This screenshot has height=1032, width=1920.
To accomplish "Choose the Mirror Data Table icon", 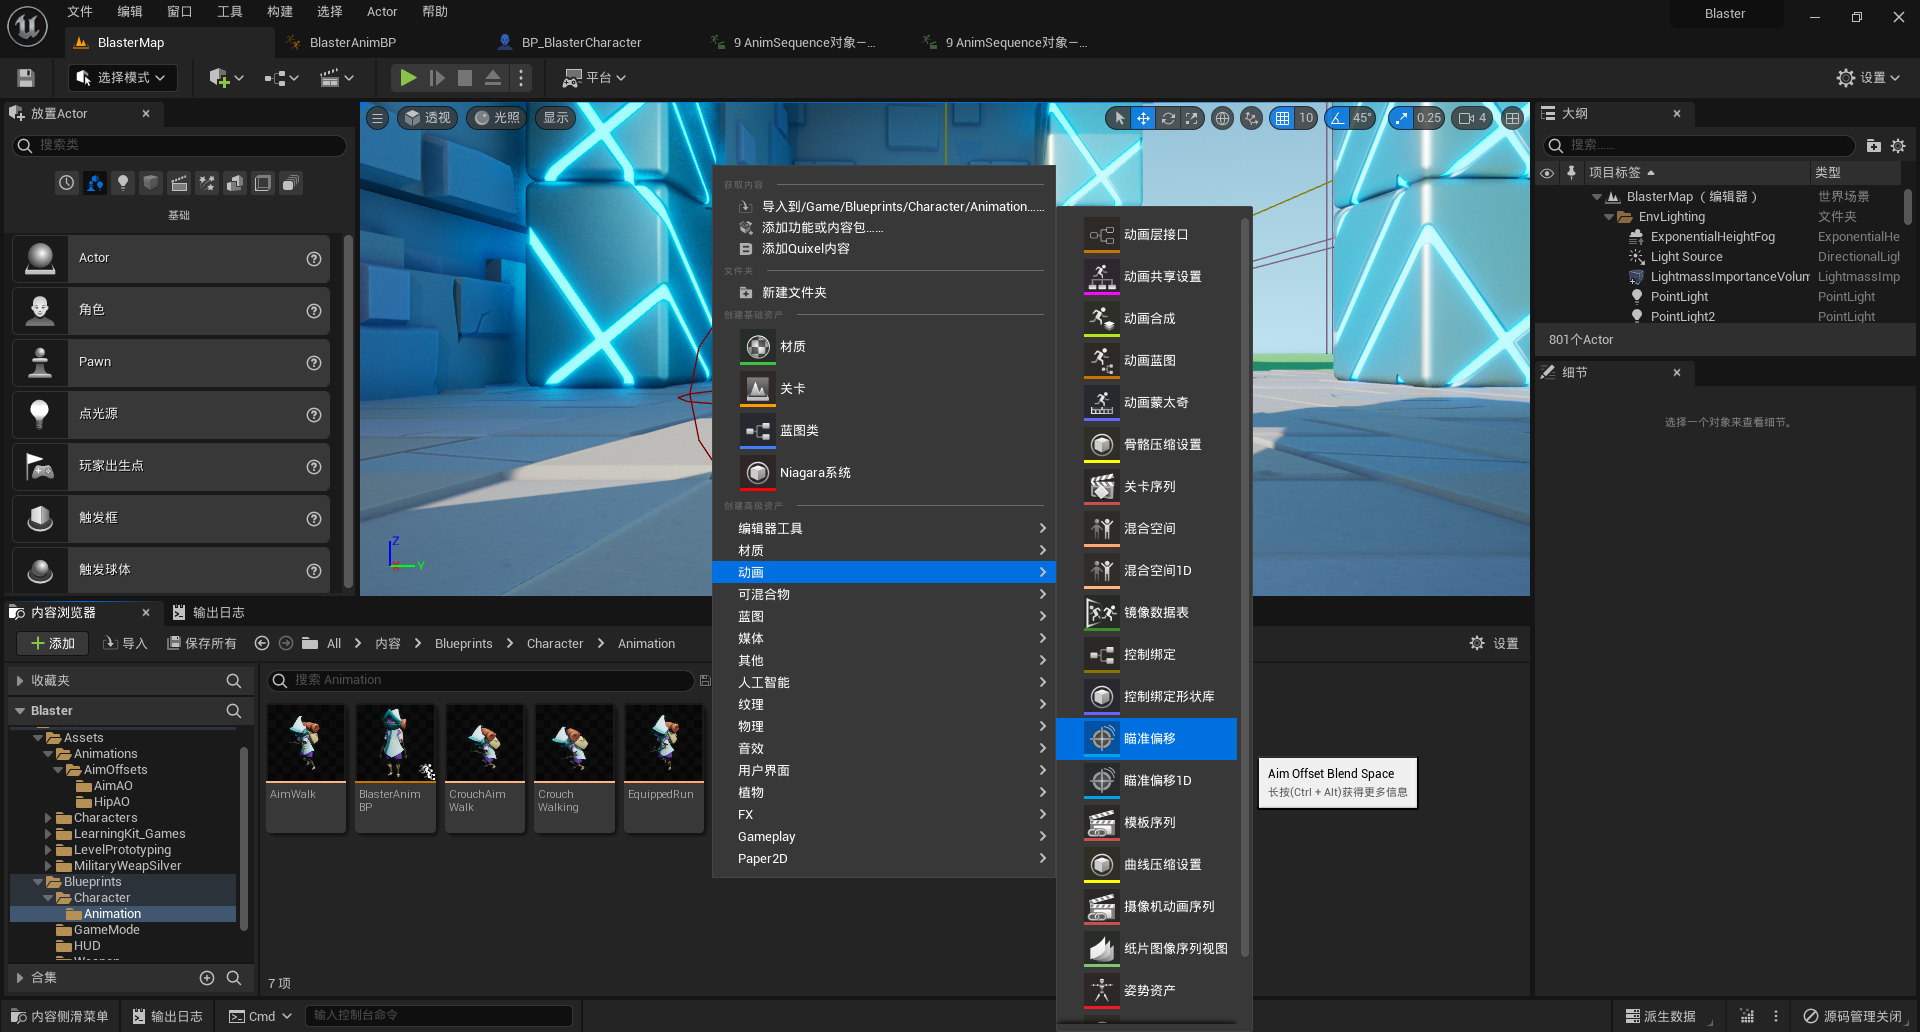I will [x=1102, y=612].
